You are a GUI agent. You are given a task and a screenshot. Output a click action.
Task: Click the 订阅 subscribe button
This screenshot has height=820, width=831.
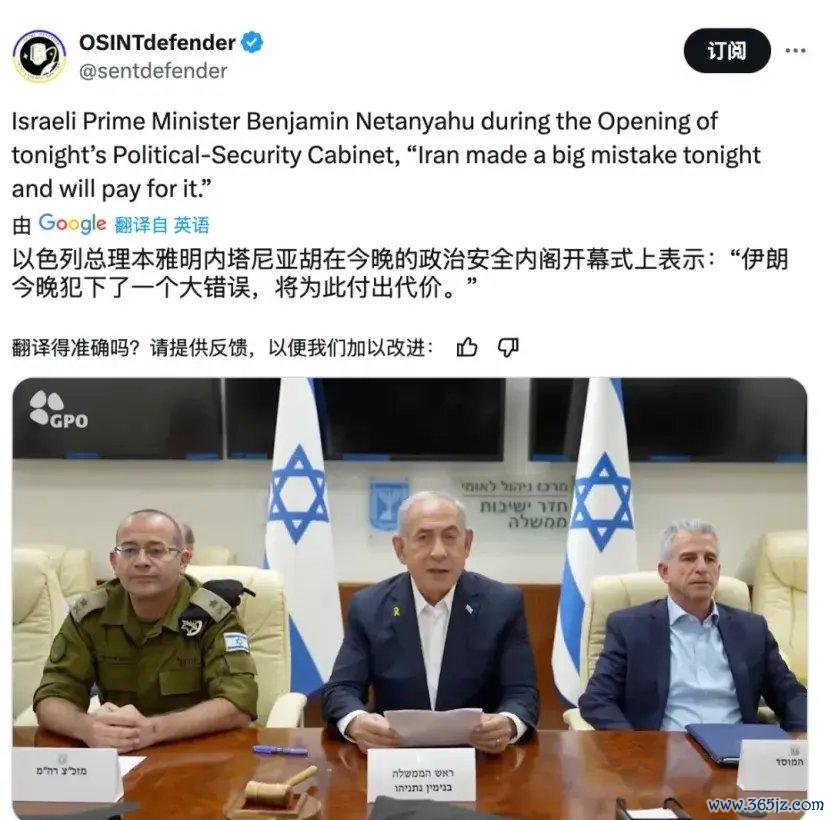727,51
